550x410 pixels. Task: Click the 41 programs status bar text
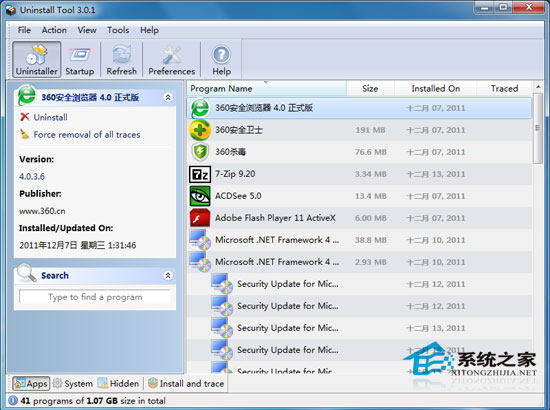(x=93, y=401)
